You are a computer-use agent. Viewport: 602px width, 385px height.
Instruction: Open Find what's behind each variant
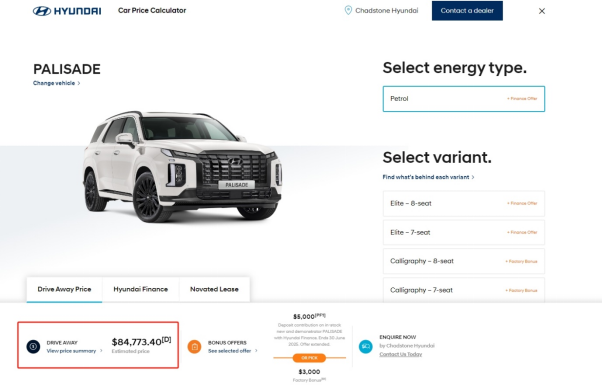point(428,177)
